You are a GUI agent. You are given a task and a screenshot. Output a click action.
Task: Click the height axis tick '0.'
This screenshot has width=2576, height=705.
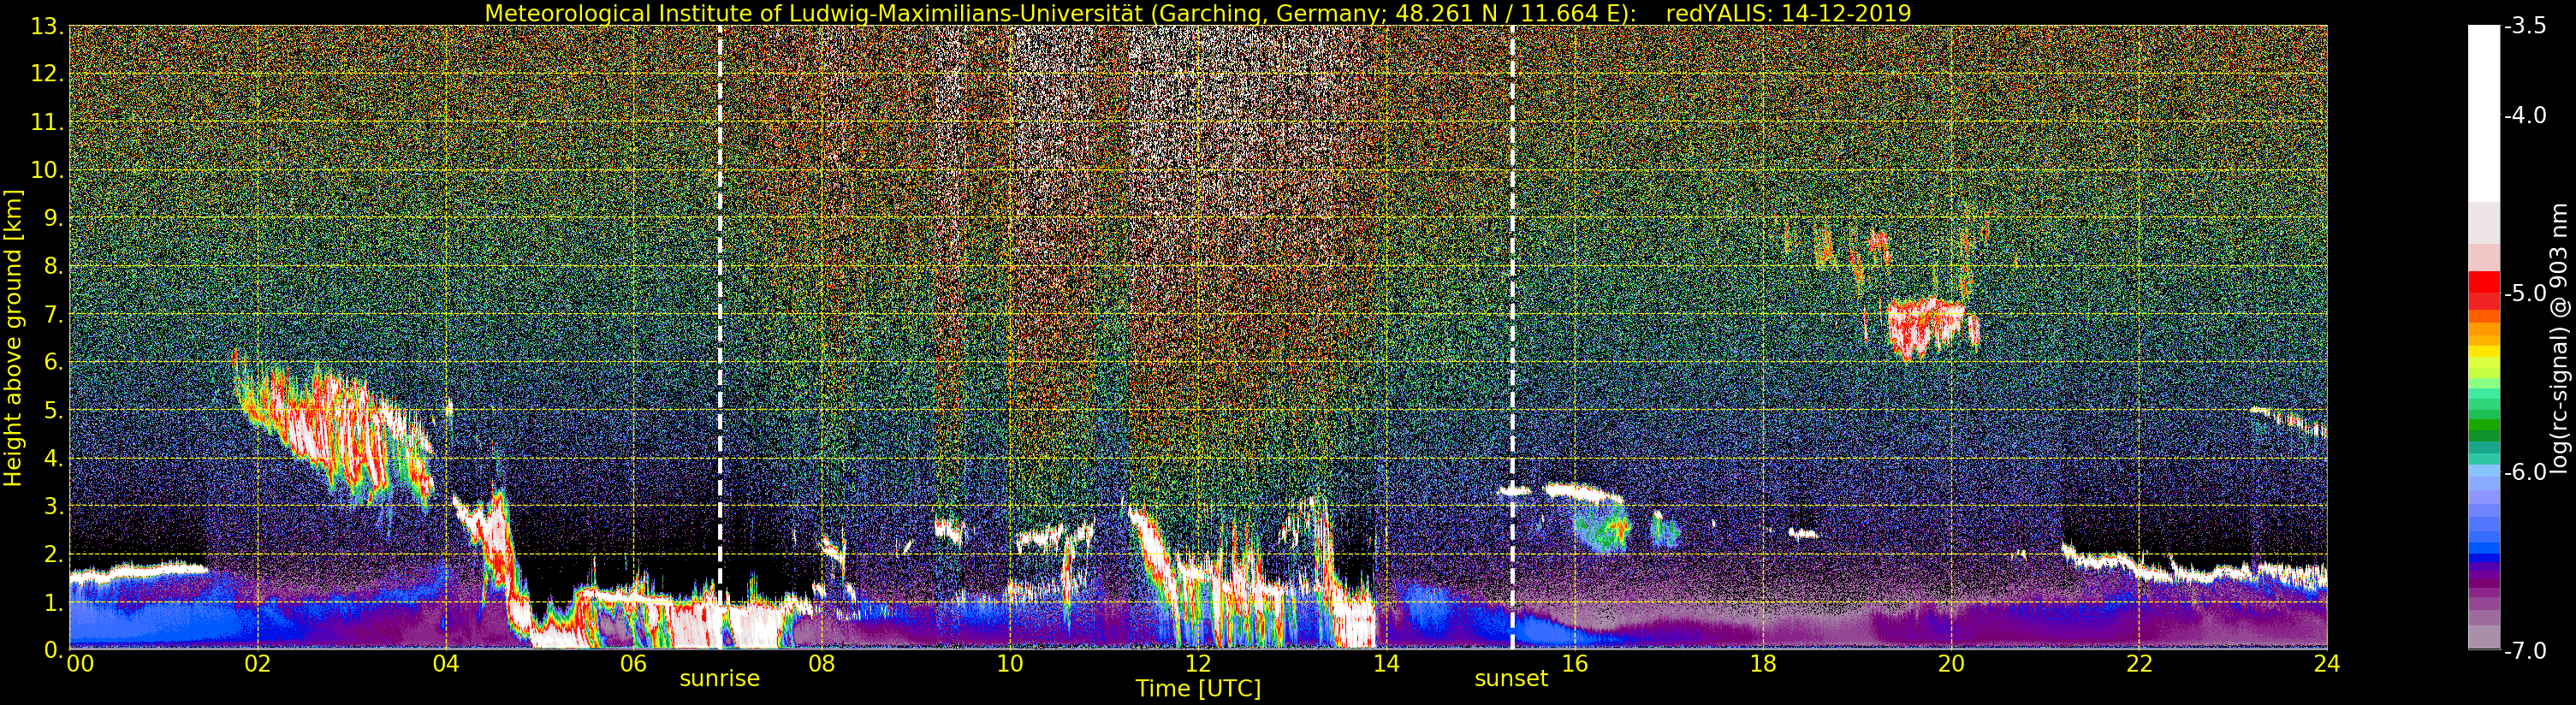tap(53, 651)
